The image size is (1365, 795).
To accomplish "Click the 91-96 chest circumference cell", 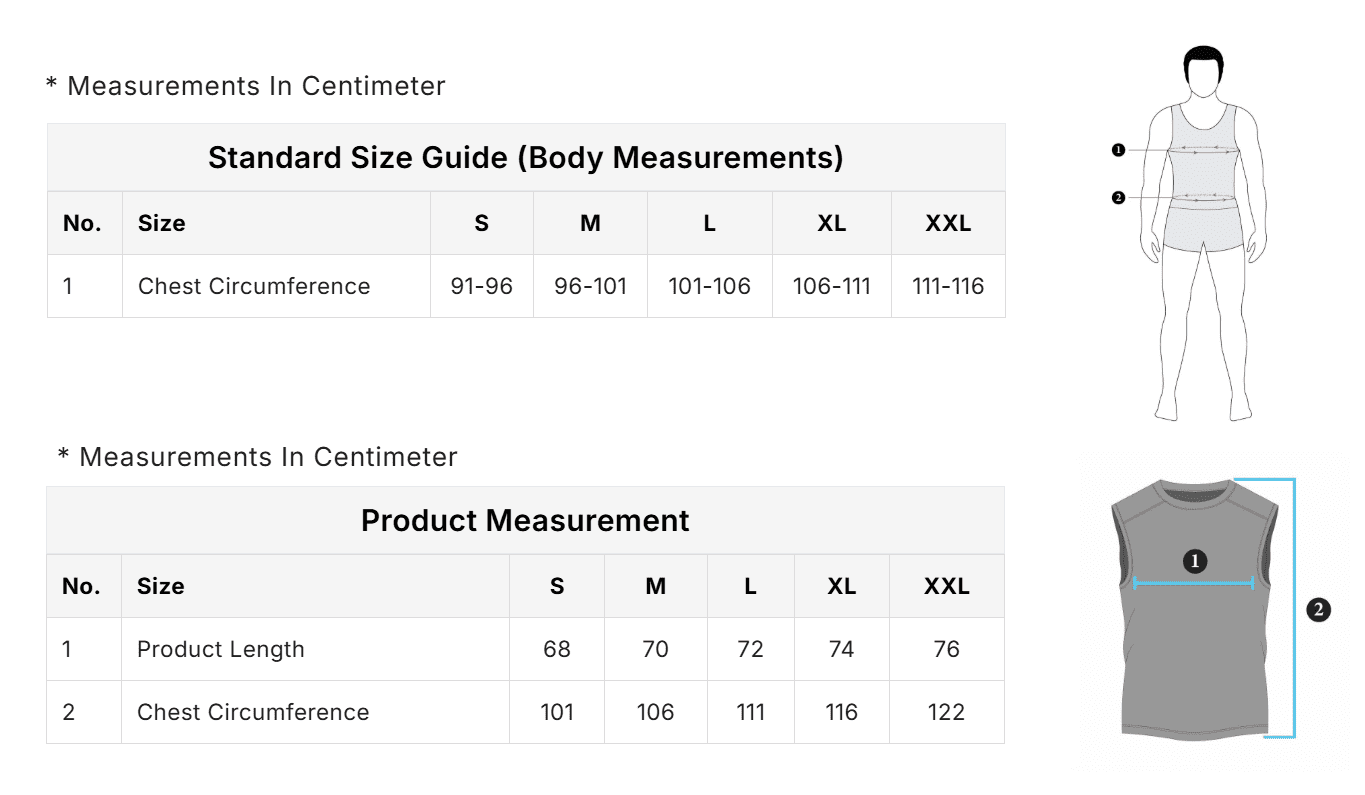I will click(x=482, y=286).
